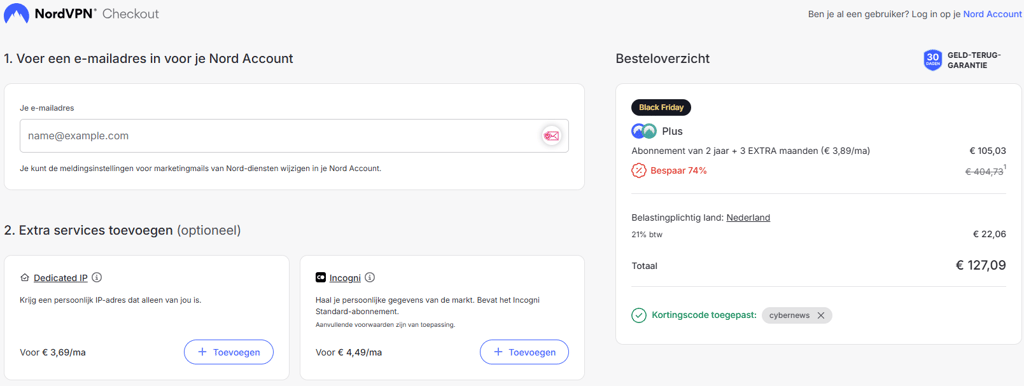Focus the email address input field
The image size is (1024, 386).
[x=294, y=136]
